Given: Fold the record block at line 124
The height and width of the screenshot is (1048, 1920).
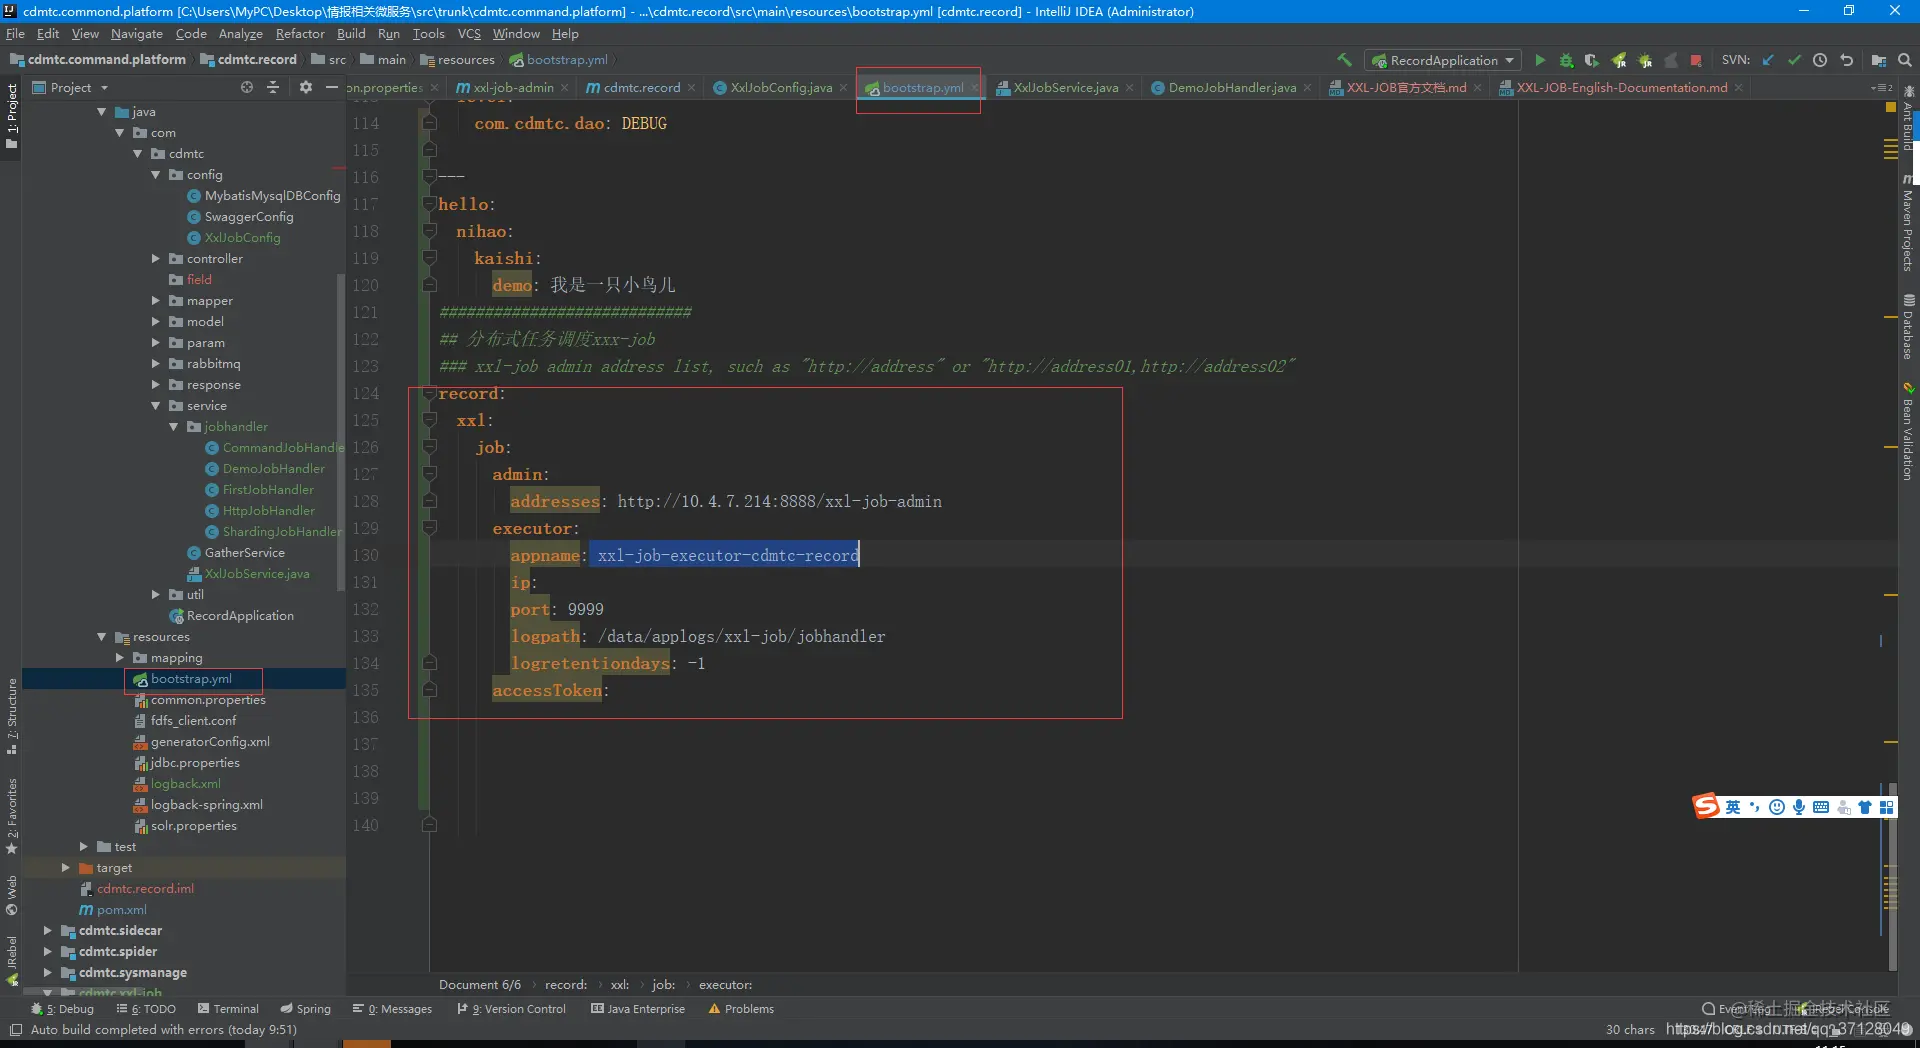Looking at the screenshot, I should (429, 393).
